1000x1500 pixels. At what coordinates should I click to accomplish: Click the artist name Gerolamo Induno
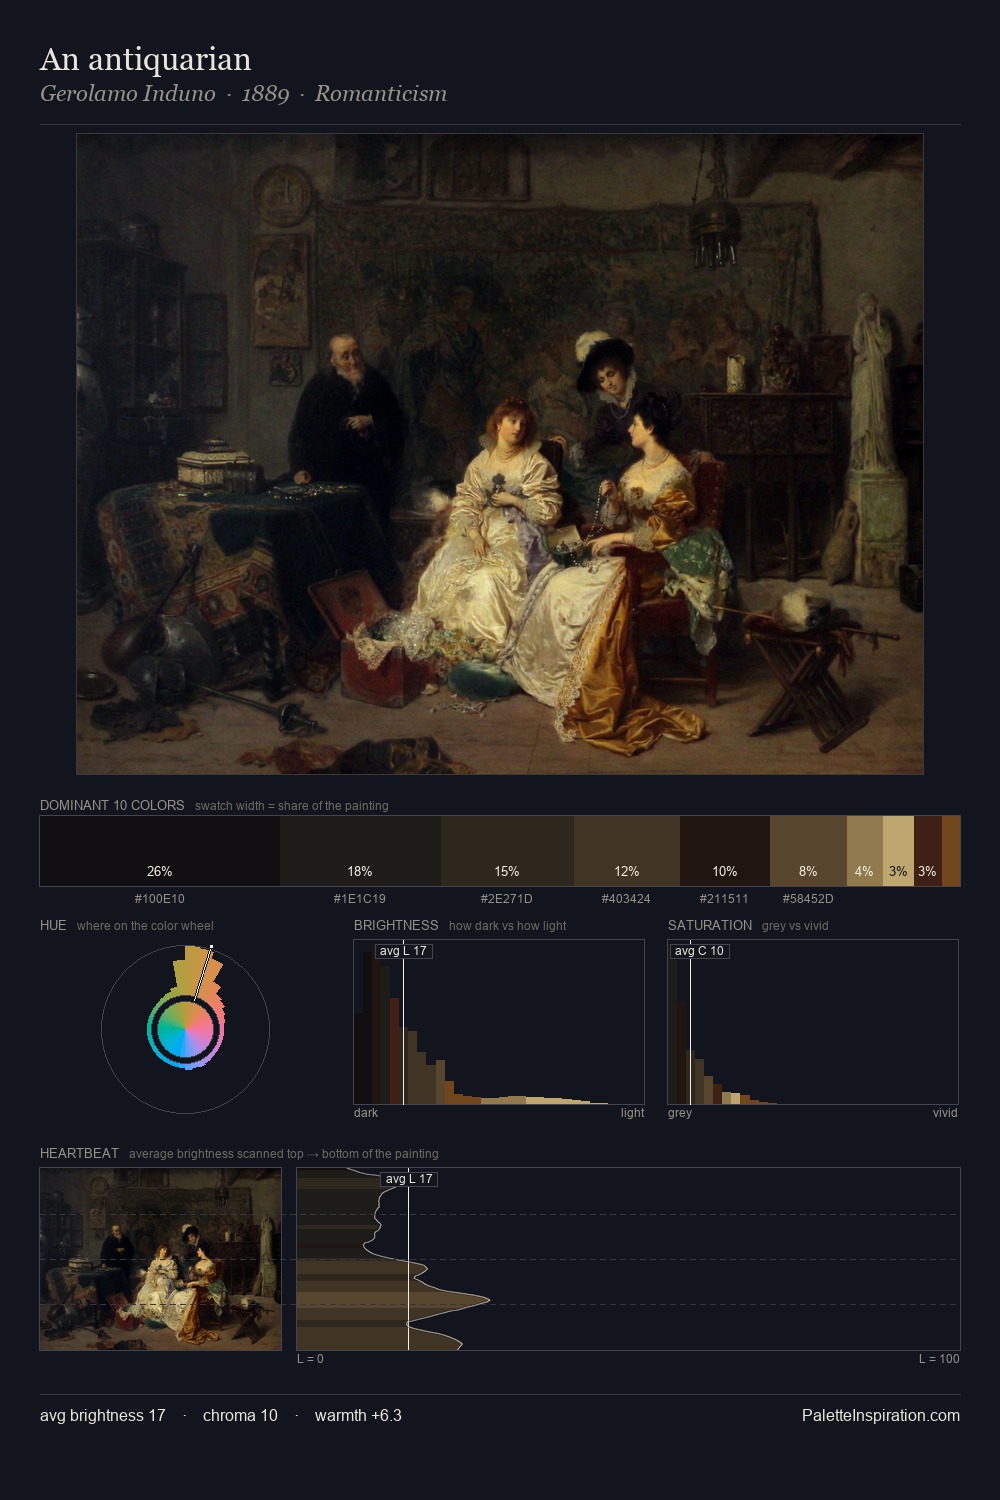128,94
